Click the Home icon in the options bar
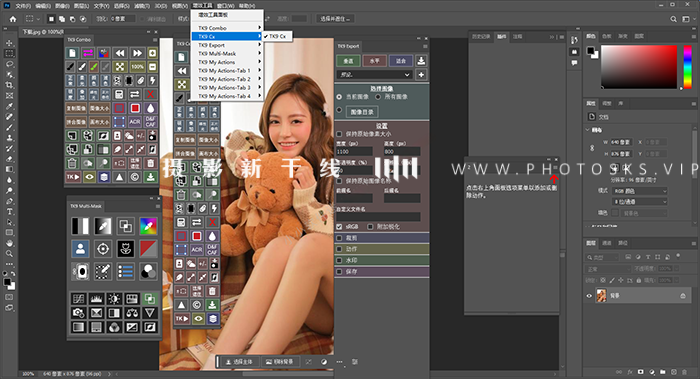This screenshot has width=700, height=379. point(13,19)
